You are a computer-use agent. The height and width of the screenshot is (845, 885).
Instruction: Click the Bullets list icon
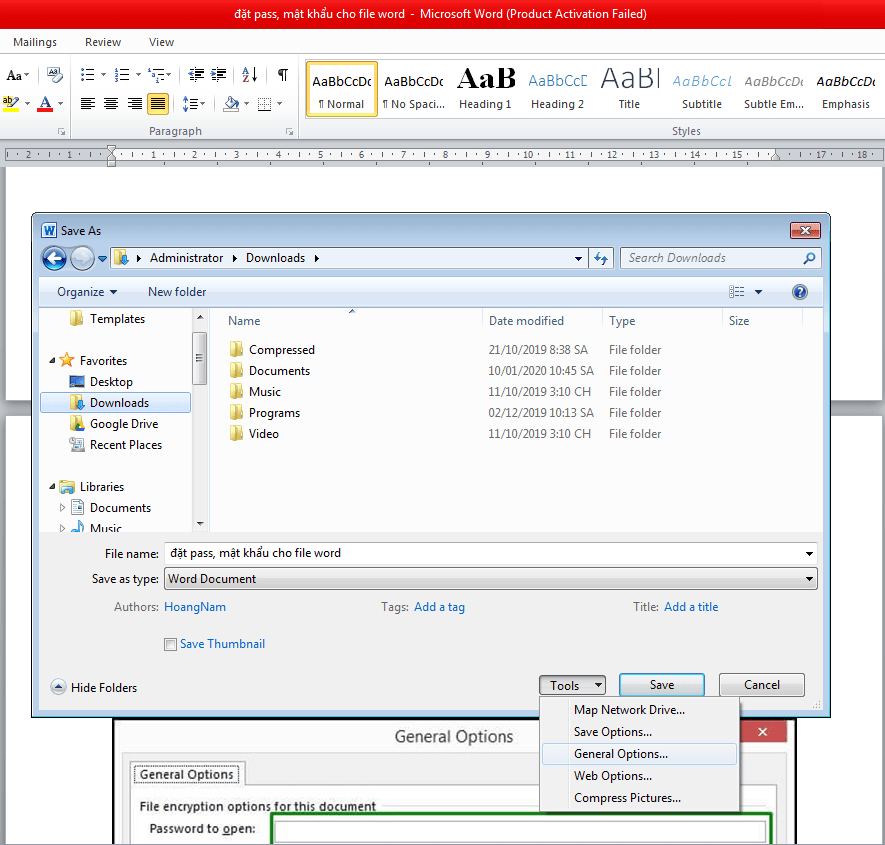(87, 75)
